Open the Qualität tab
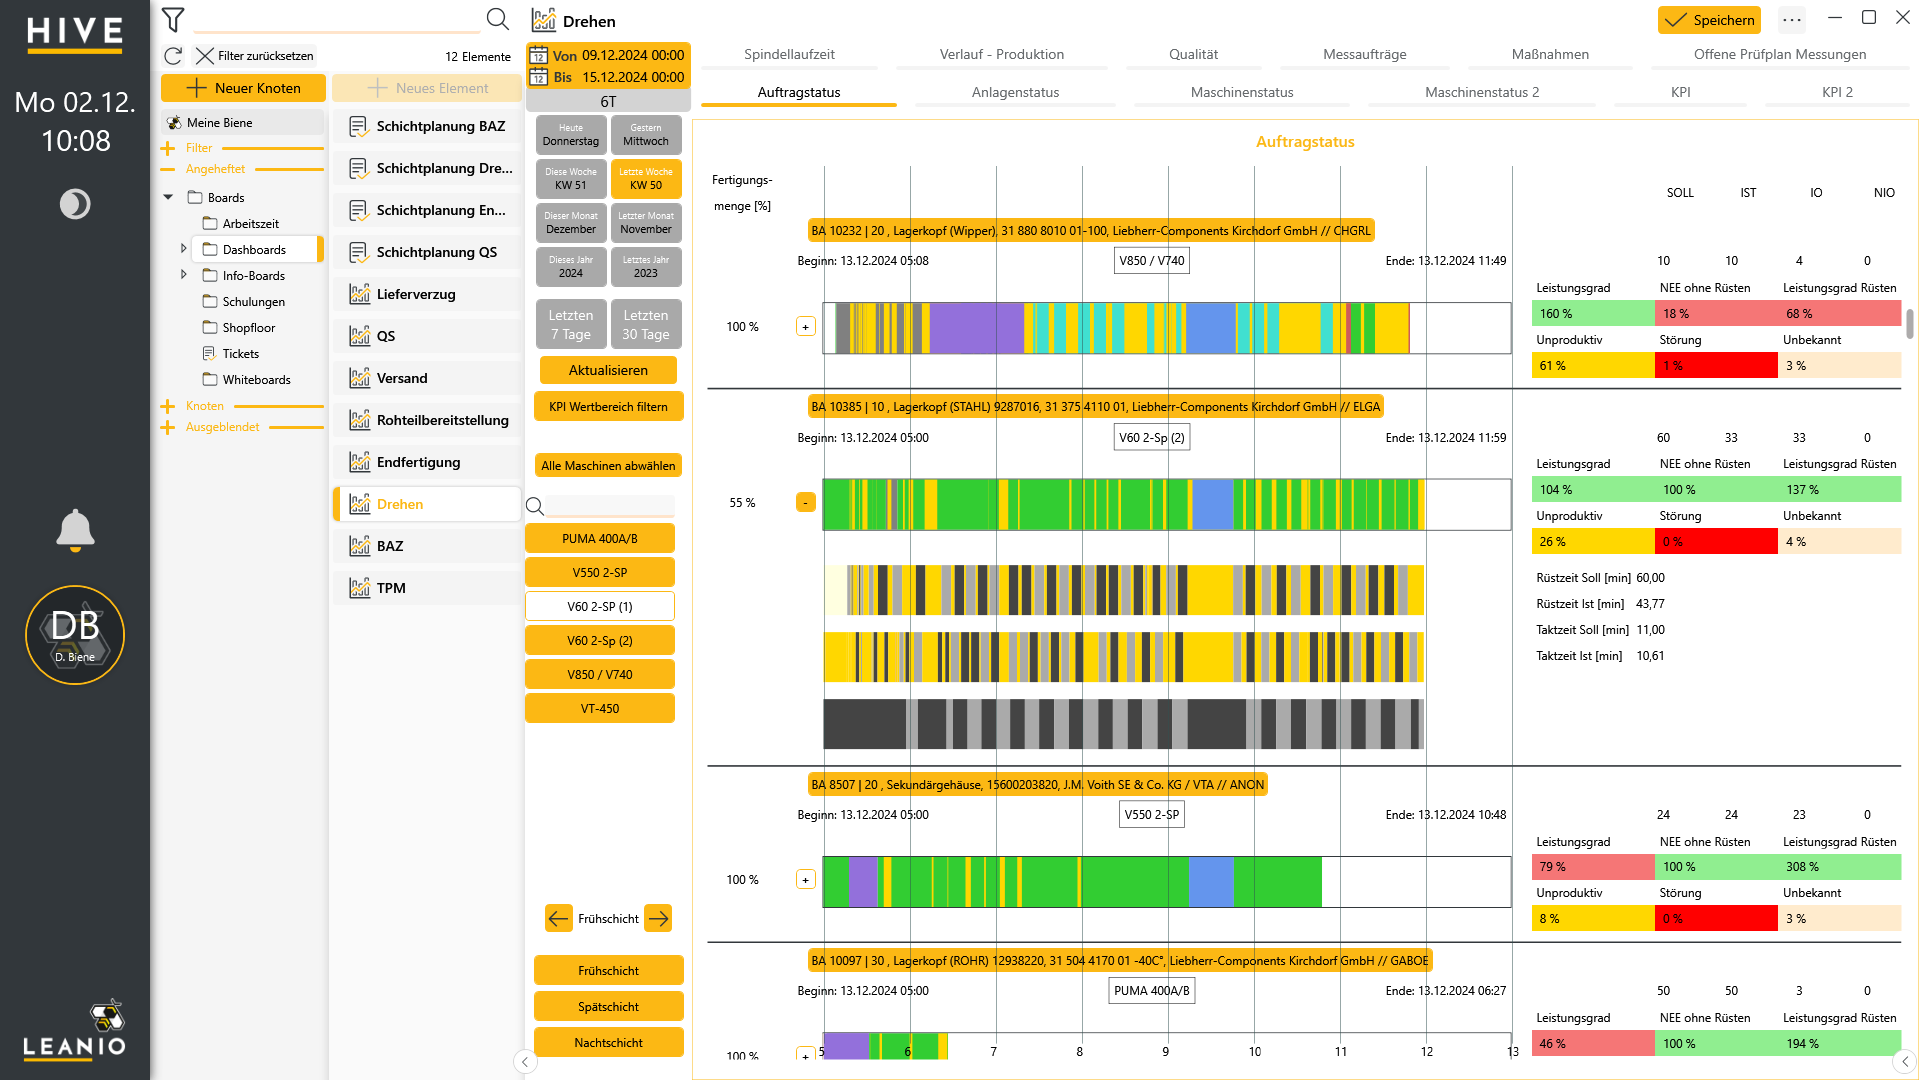1920x1080 pixels. (1194, 54)
